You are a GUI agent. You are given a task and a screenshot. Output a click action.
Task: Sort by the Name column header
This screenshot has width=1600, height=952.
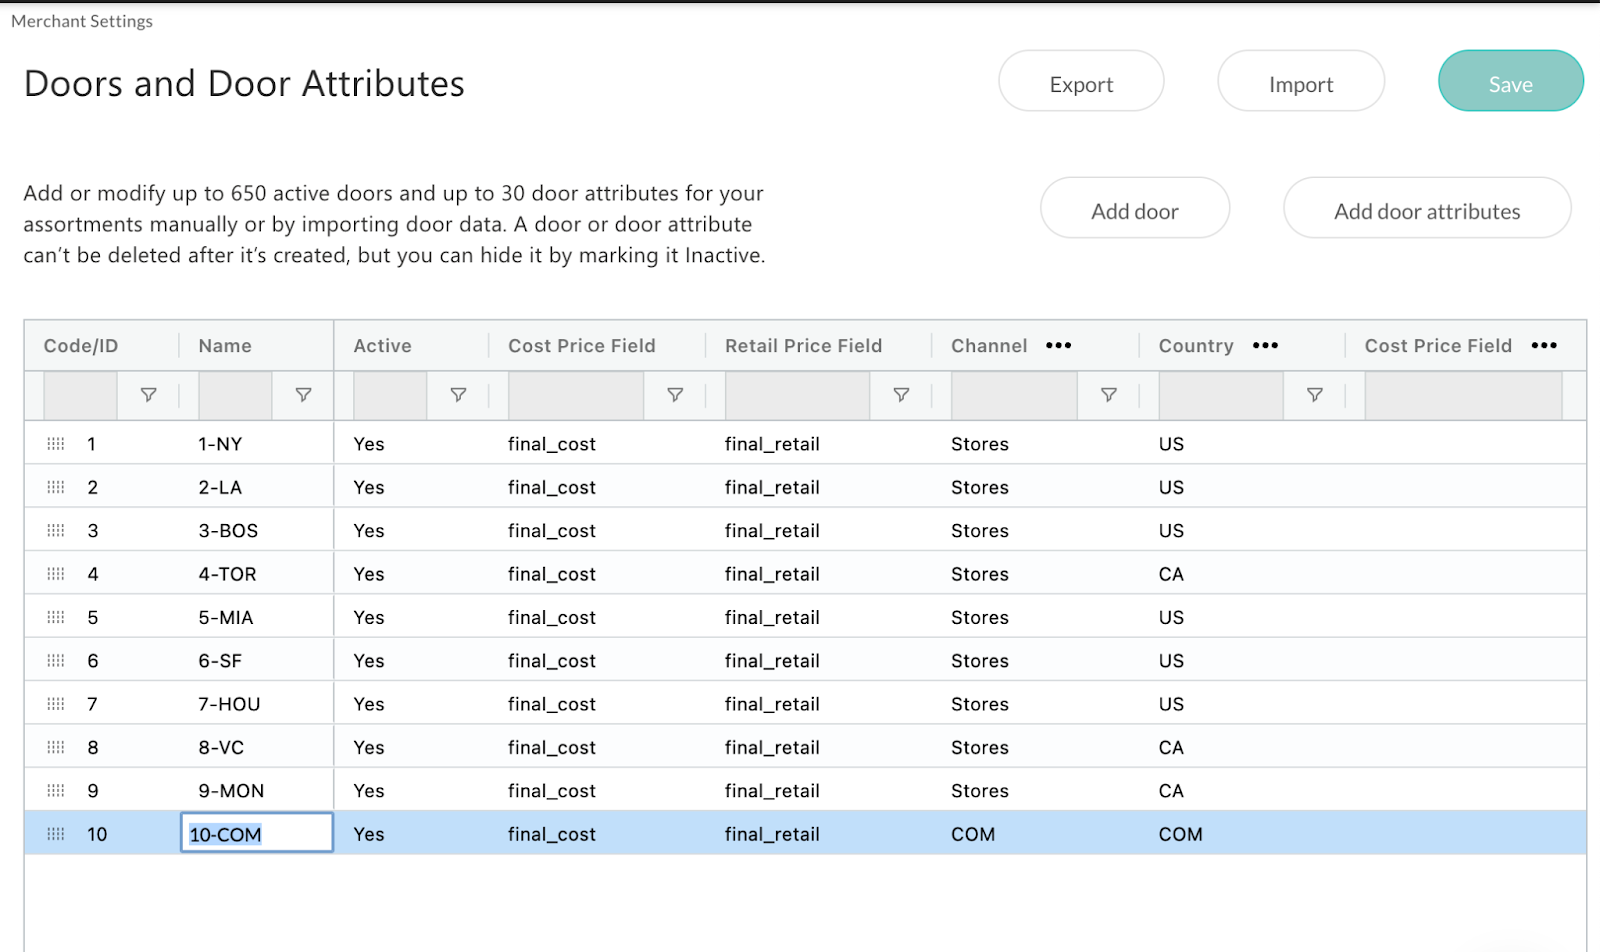click(225, 346)
